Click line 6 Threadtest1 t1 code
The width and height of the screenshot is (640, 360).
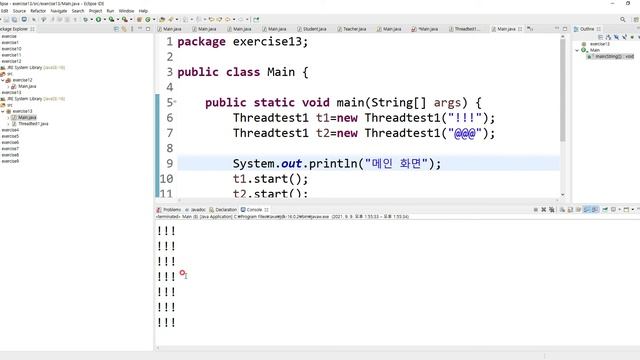point(364,118)
